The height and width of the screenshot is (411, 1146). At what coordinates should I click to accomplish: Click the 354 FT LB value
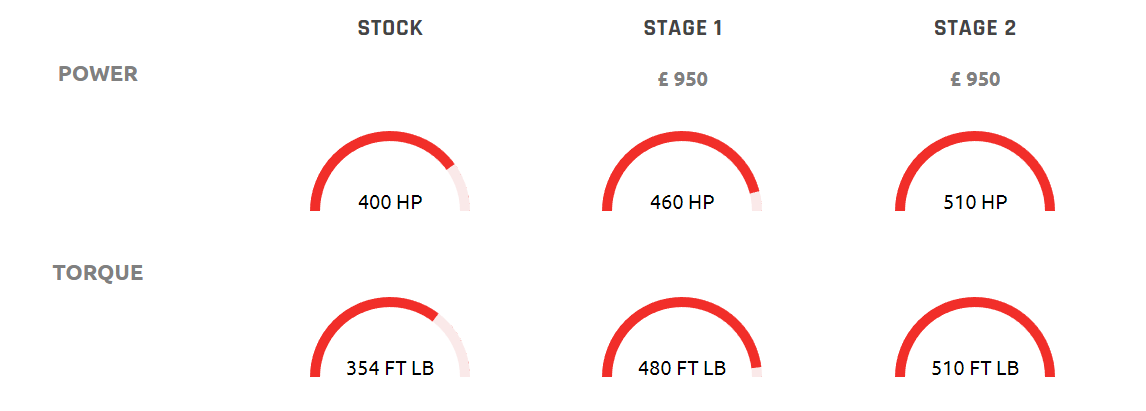pyautogui.click(x=390, y=368)
